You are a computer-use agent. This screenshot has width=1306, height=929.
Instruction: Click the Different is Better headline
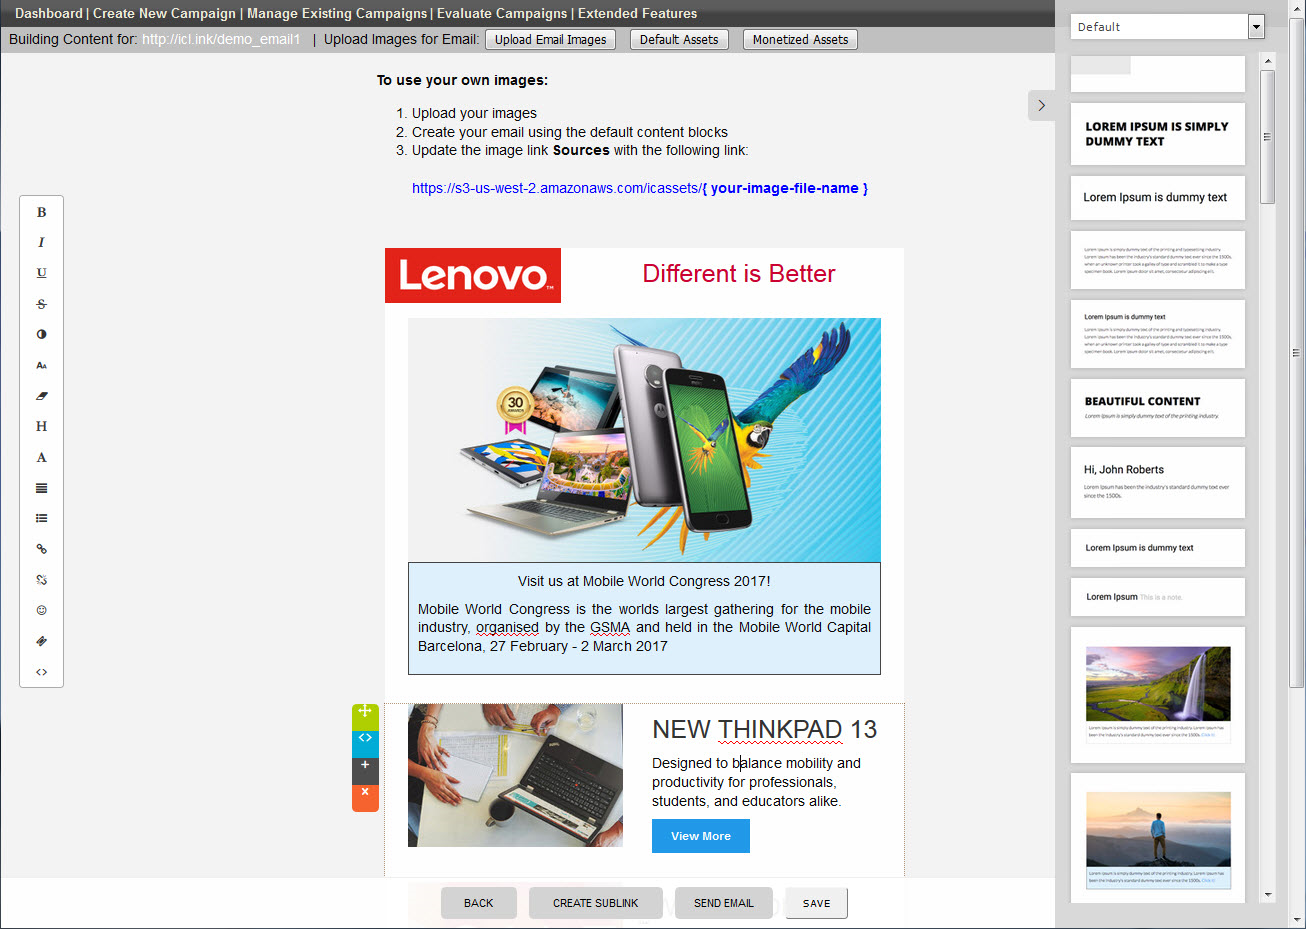[x=739, y=274]
